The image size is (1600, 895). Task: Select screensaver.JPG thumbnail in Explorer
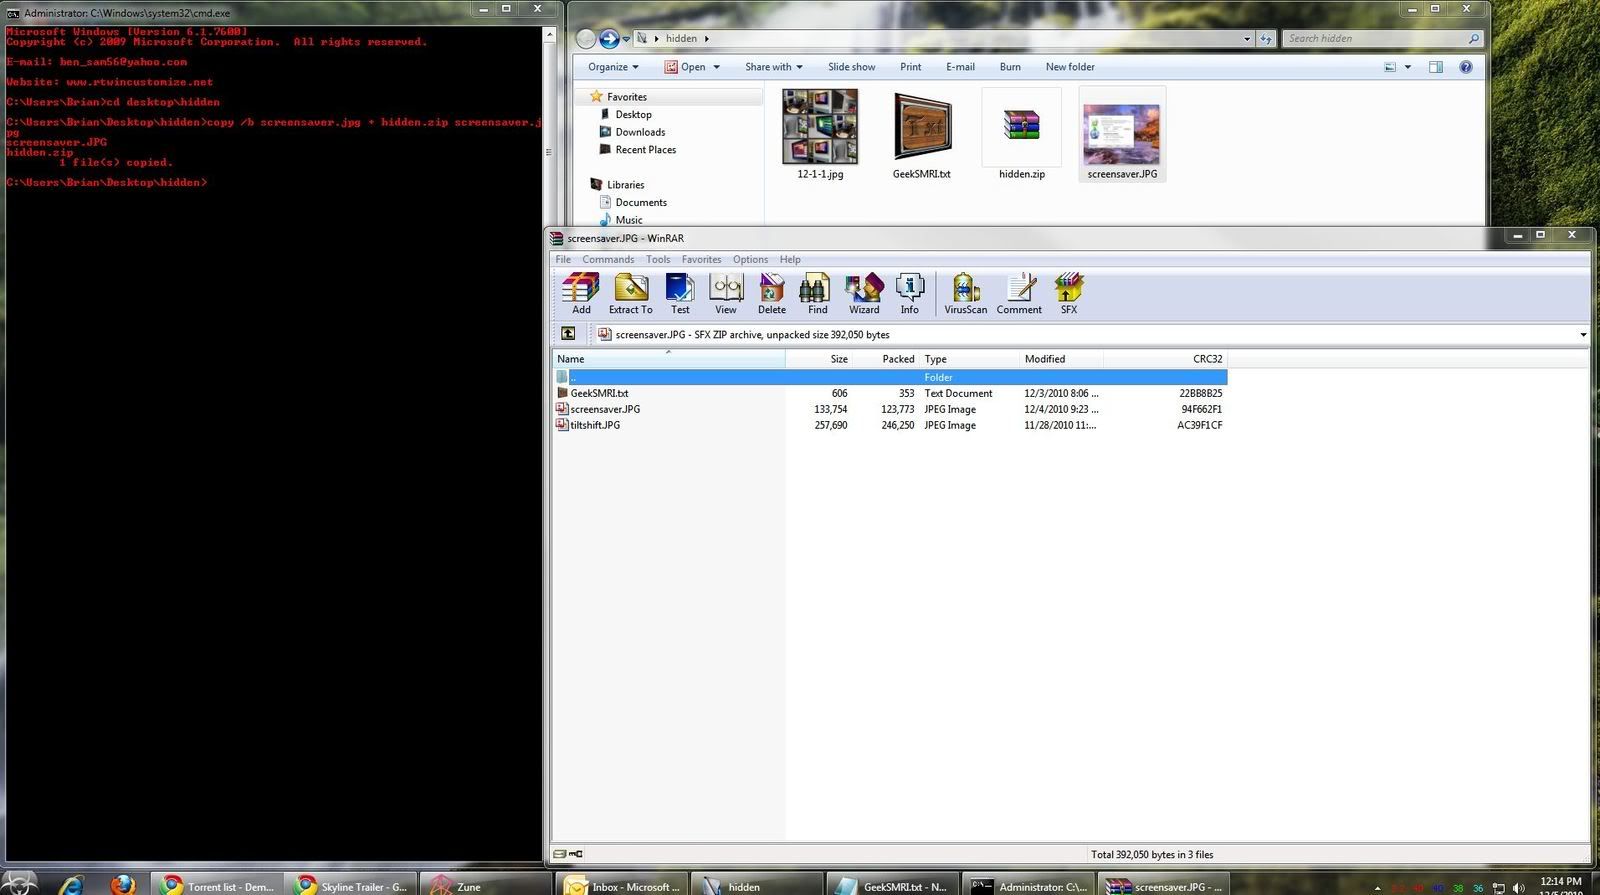[1122, 134]
